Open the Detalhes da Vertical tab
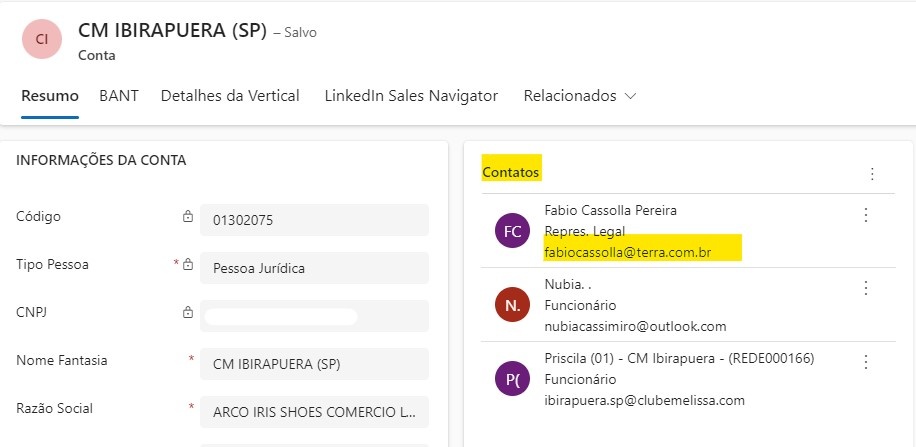The width and height of the screenshot is (916, 447). tap(230, 96)
